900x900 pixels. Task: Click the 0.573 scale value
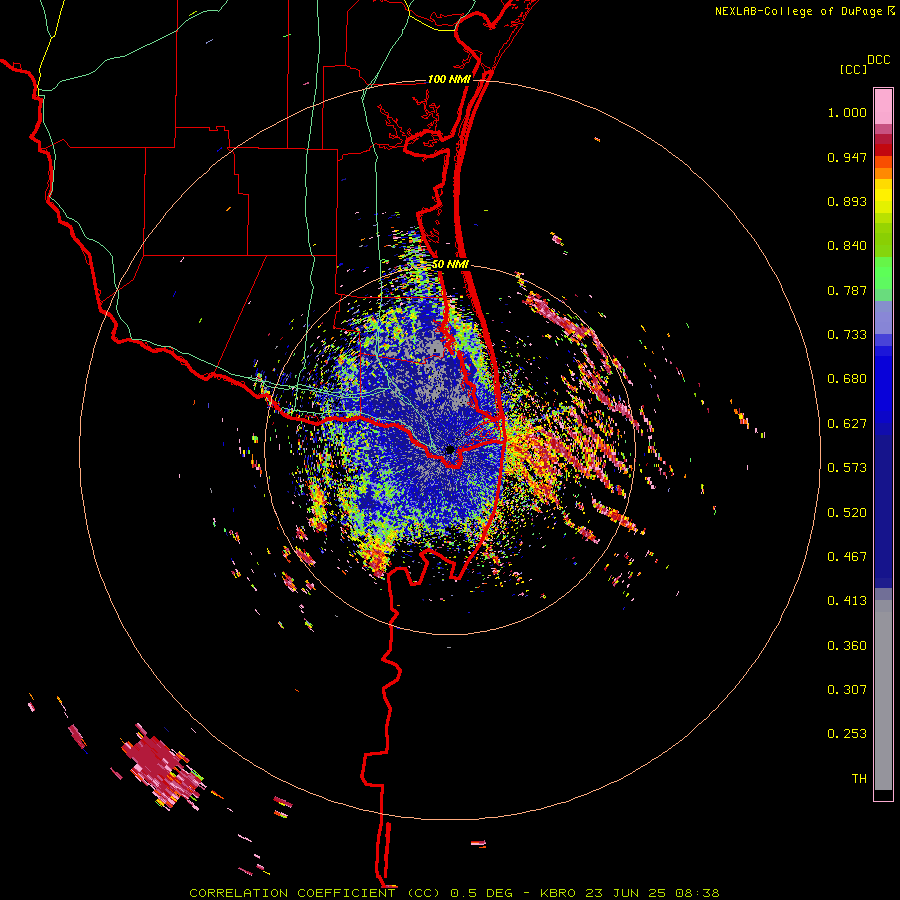pyautogui.click(x=847, y=468)
